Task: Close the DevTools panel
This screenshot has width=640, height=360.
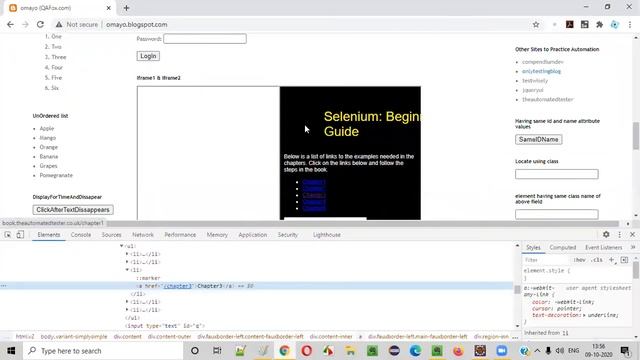Action: pyautogui.click(x=632, y=234)
